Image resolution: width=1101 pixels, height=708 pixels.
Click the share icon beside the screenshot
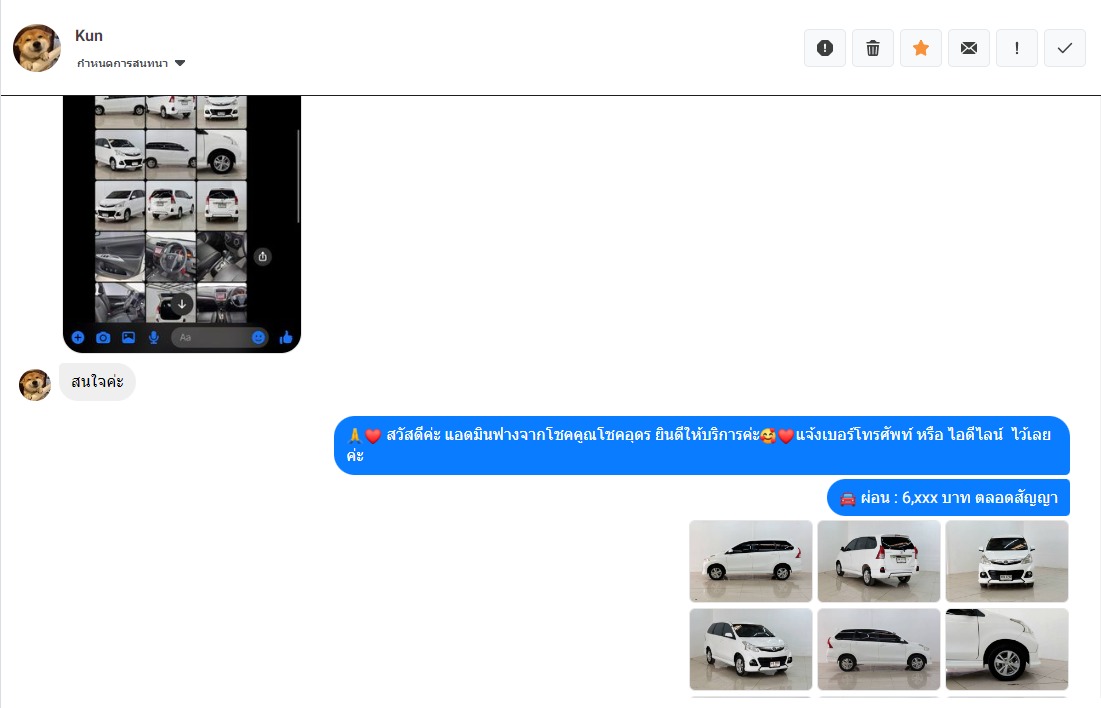(263, 256)
